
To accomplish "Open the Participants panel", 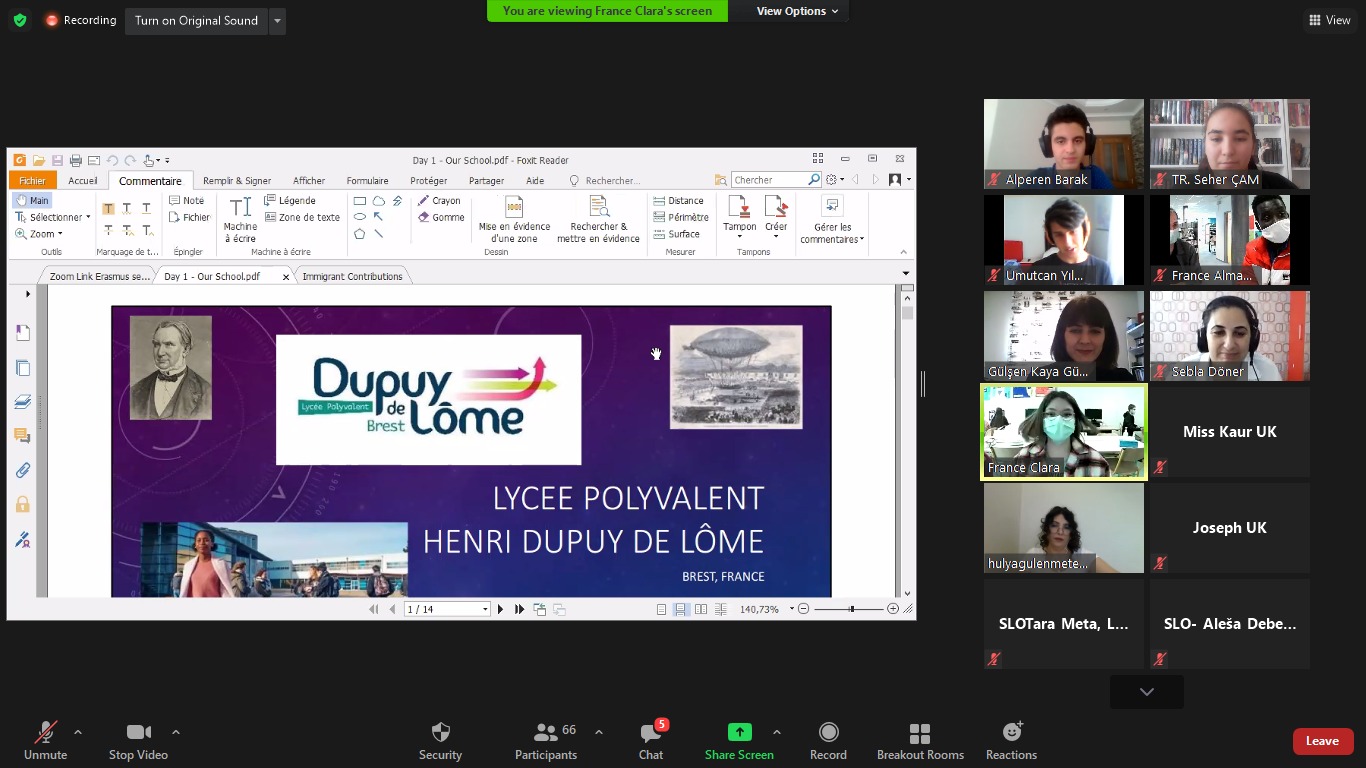I will click(x=546, y=742).
